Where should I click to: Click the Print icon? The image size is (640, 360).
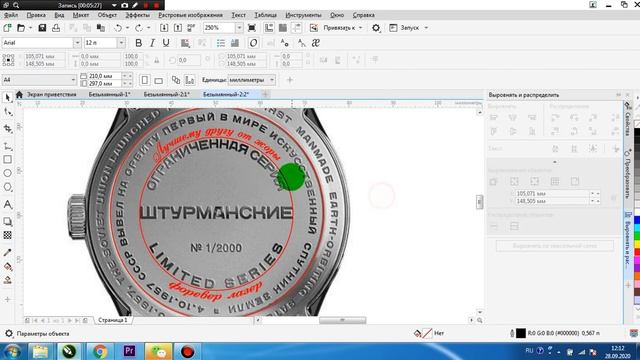pyautogui.click(x=56, y=28)
